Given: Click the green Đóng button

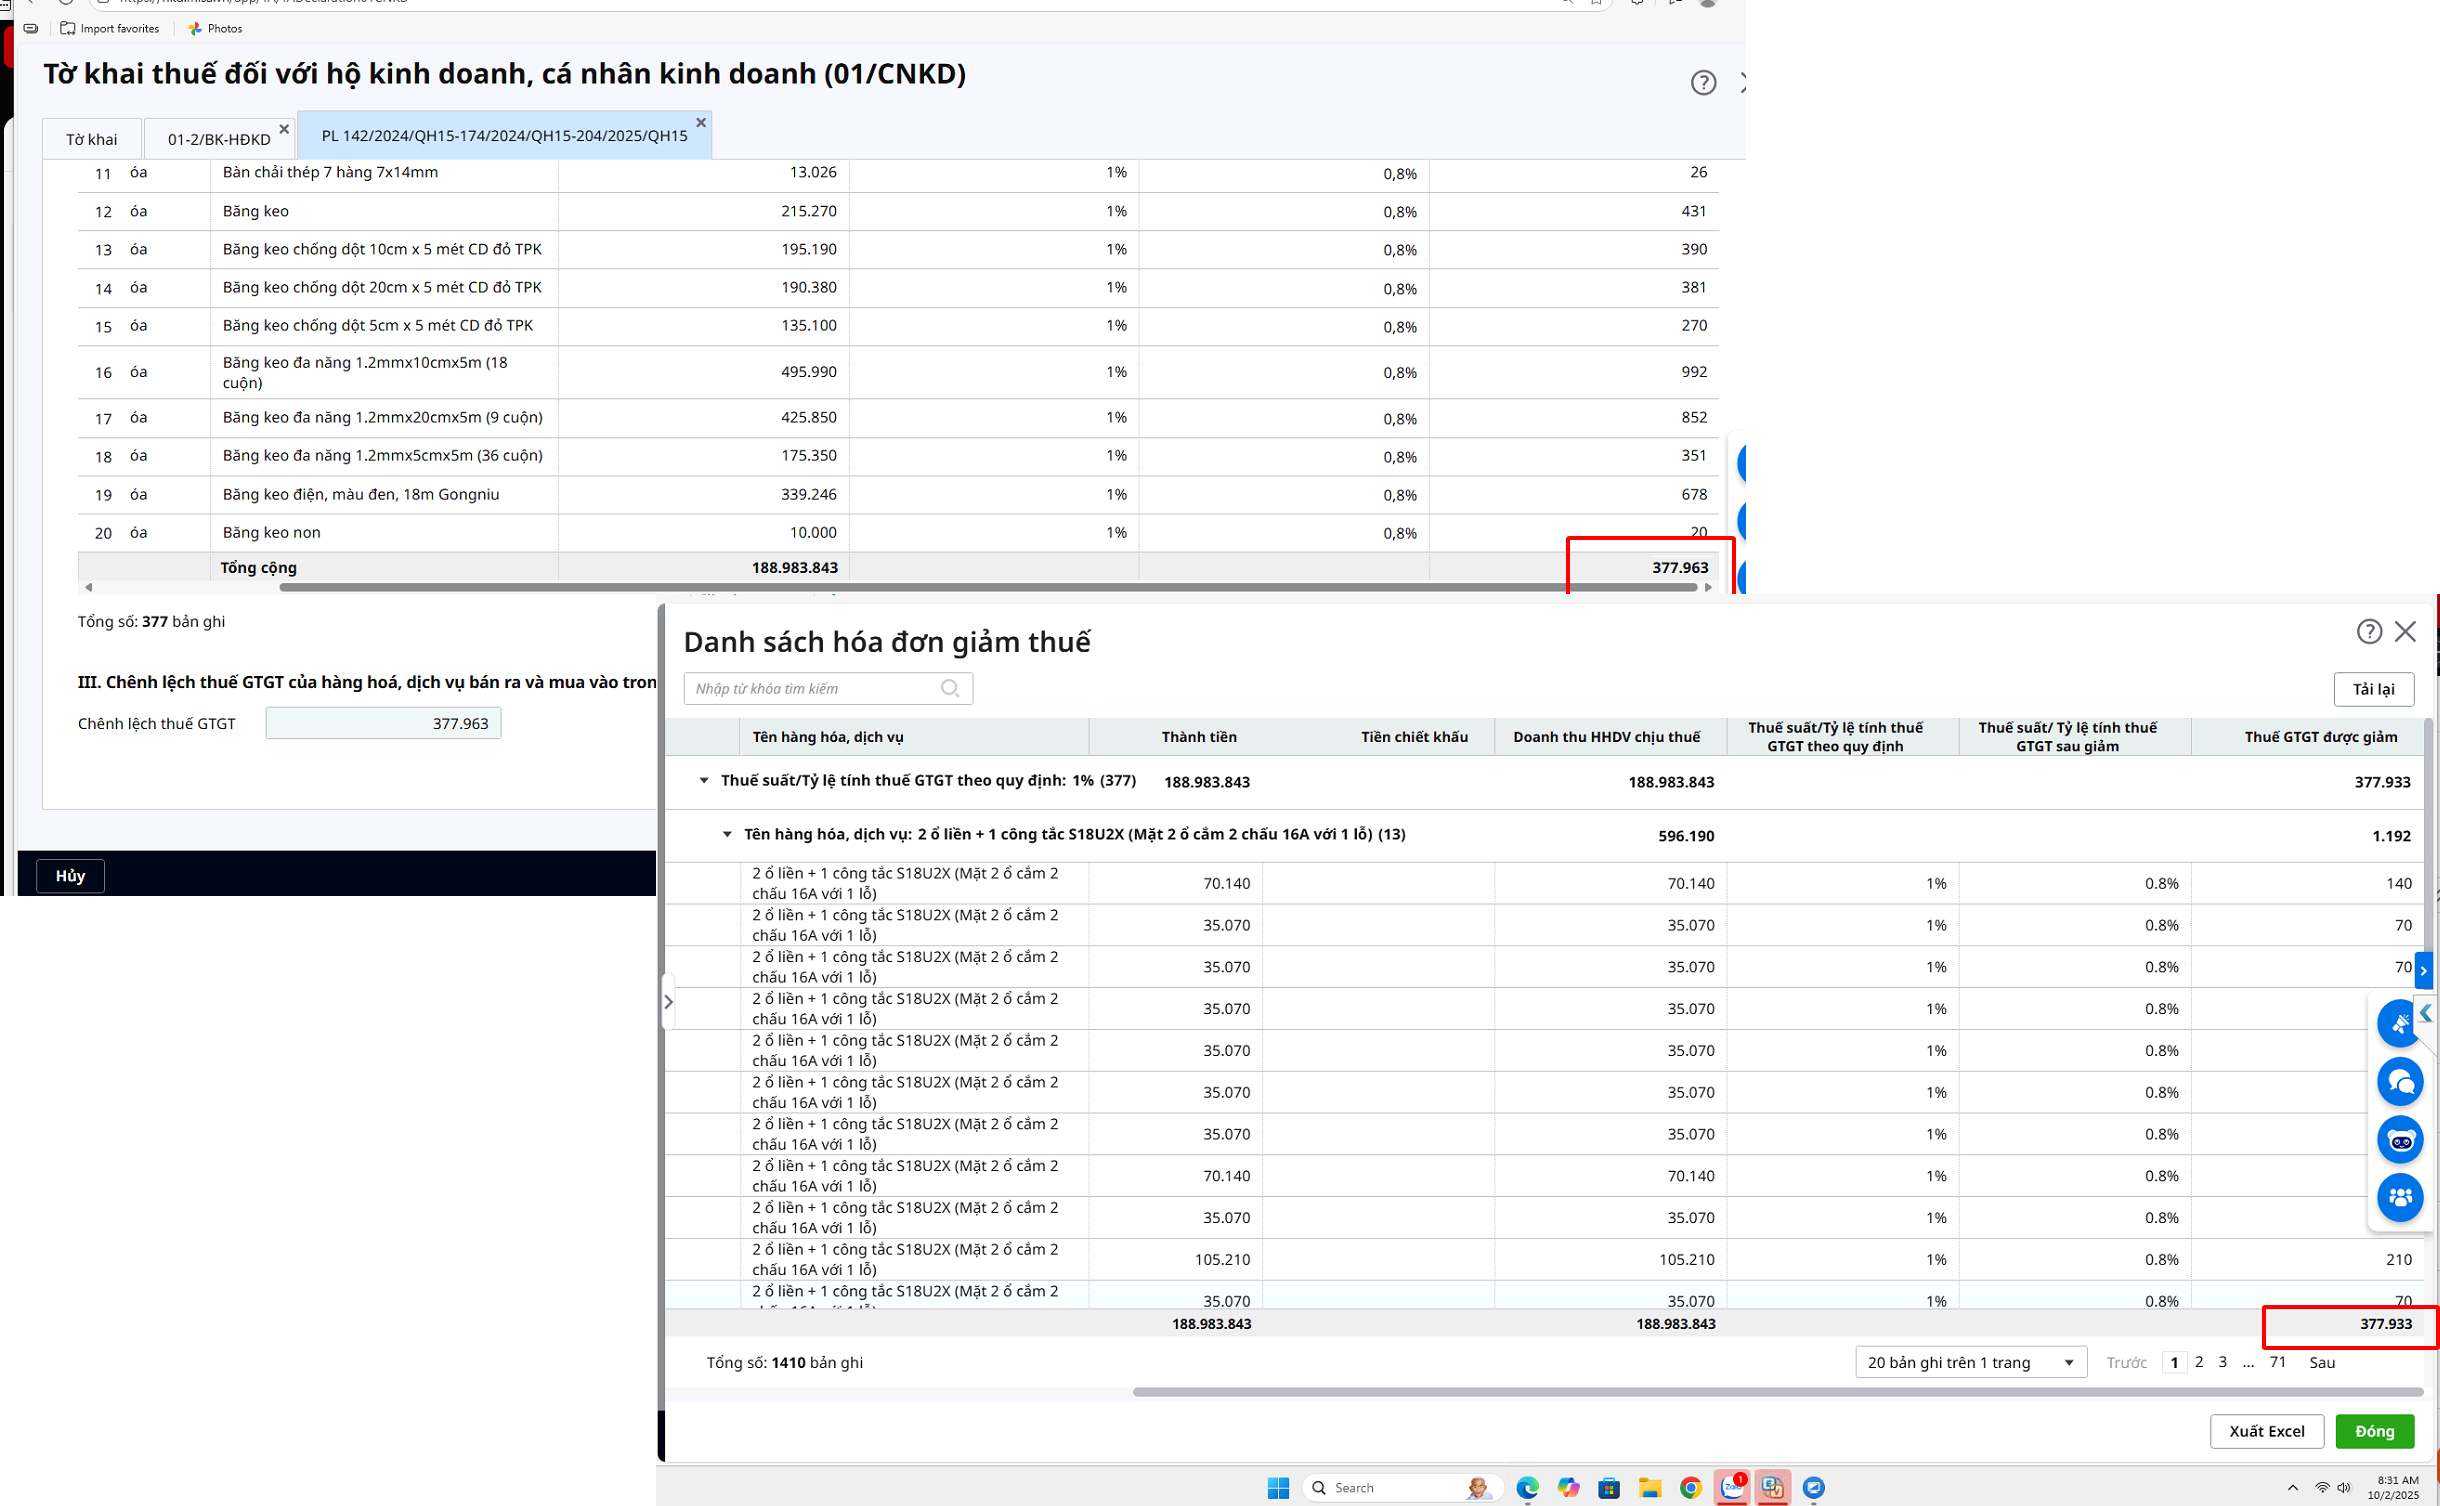Looking at the screenshot, I should pos(2374,1431).
